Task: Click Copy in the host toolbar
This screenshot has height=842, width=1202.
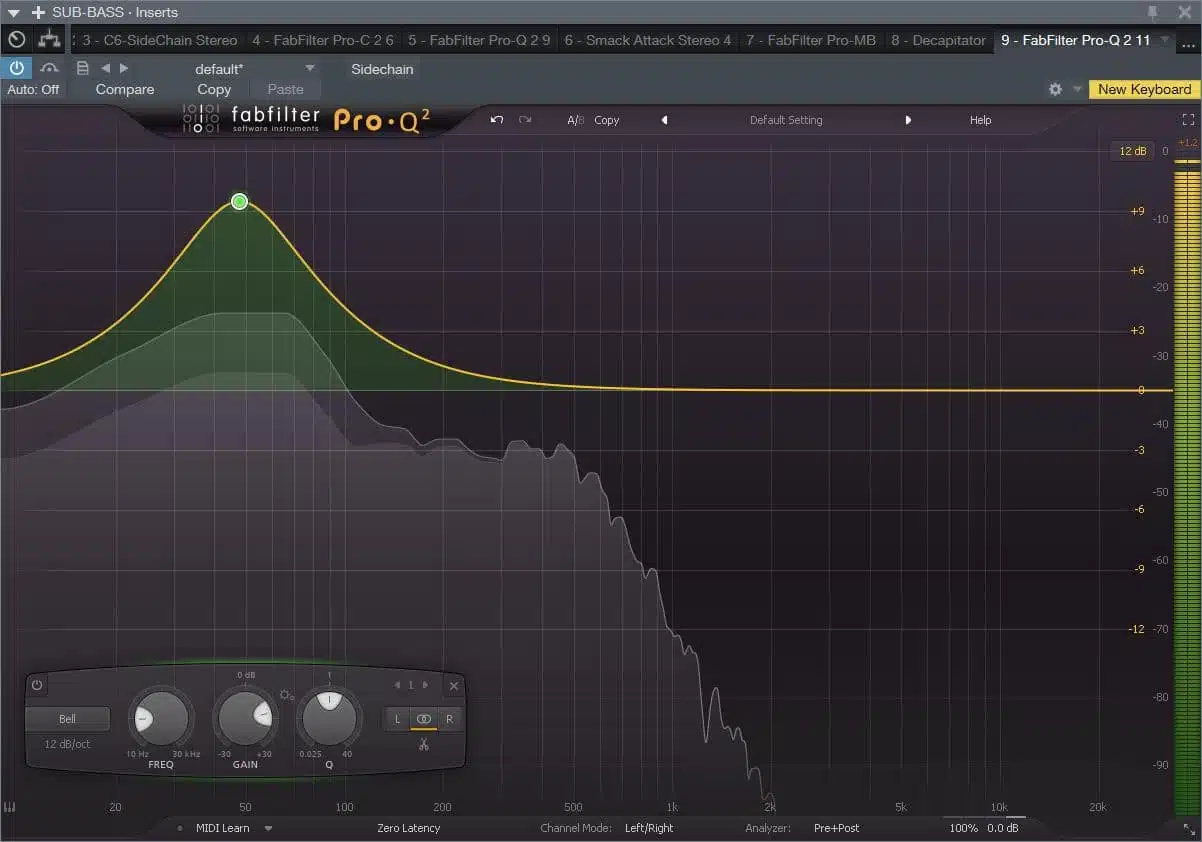Action: pyautogui.click(x=214, y=89)
